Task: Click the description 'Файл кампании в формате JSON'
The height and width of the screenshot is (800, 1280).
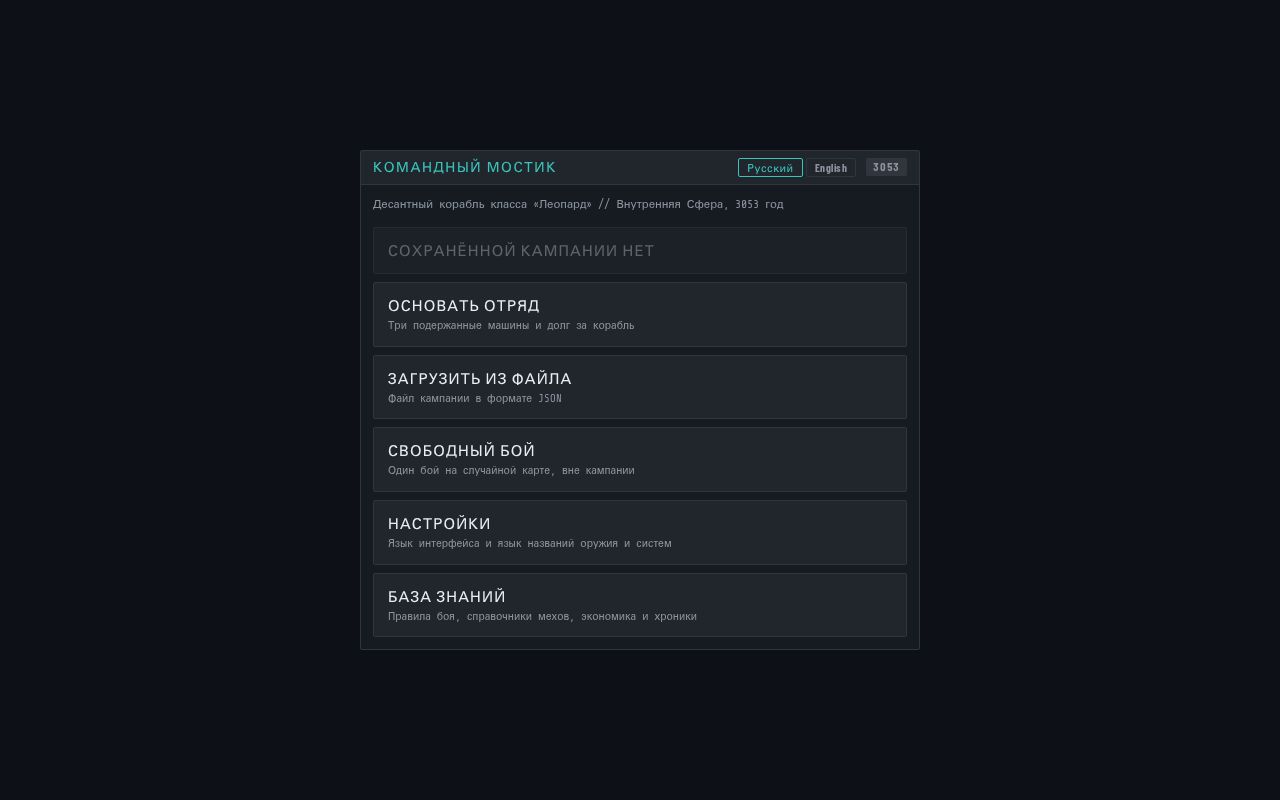Action: tap(475, 398)
